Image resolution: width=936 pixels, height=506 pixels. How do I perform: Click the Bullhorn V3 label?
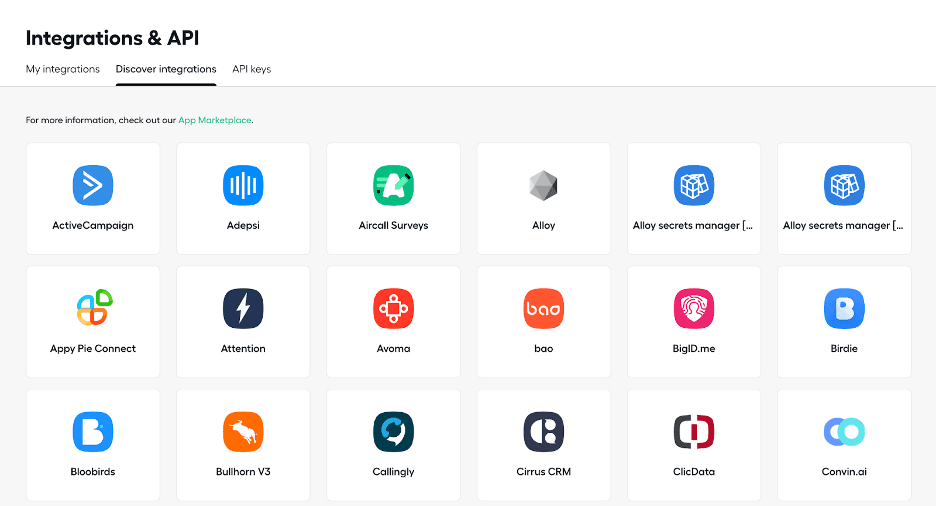(x=243, y=472)
